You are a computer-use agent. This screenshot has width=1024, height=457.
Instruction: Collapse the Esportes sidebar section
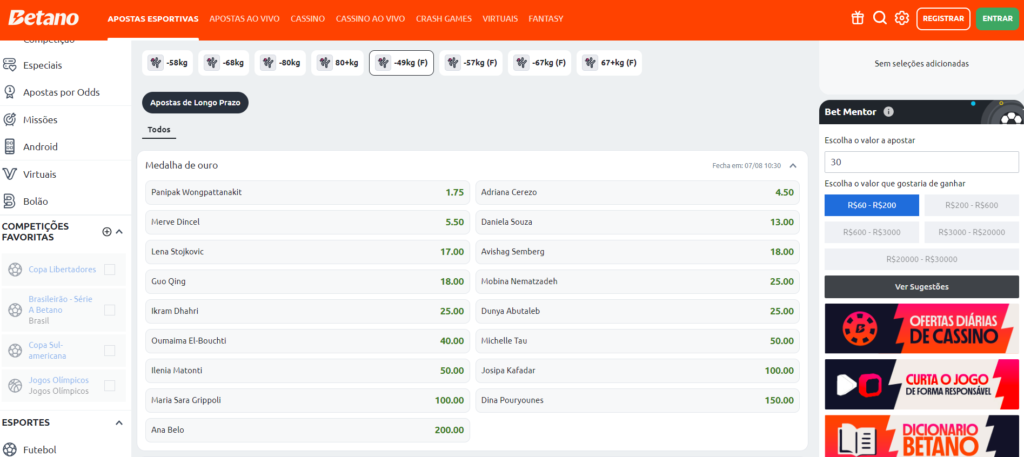[x=120, y=422]
